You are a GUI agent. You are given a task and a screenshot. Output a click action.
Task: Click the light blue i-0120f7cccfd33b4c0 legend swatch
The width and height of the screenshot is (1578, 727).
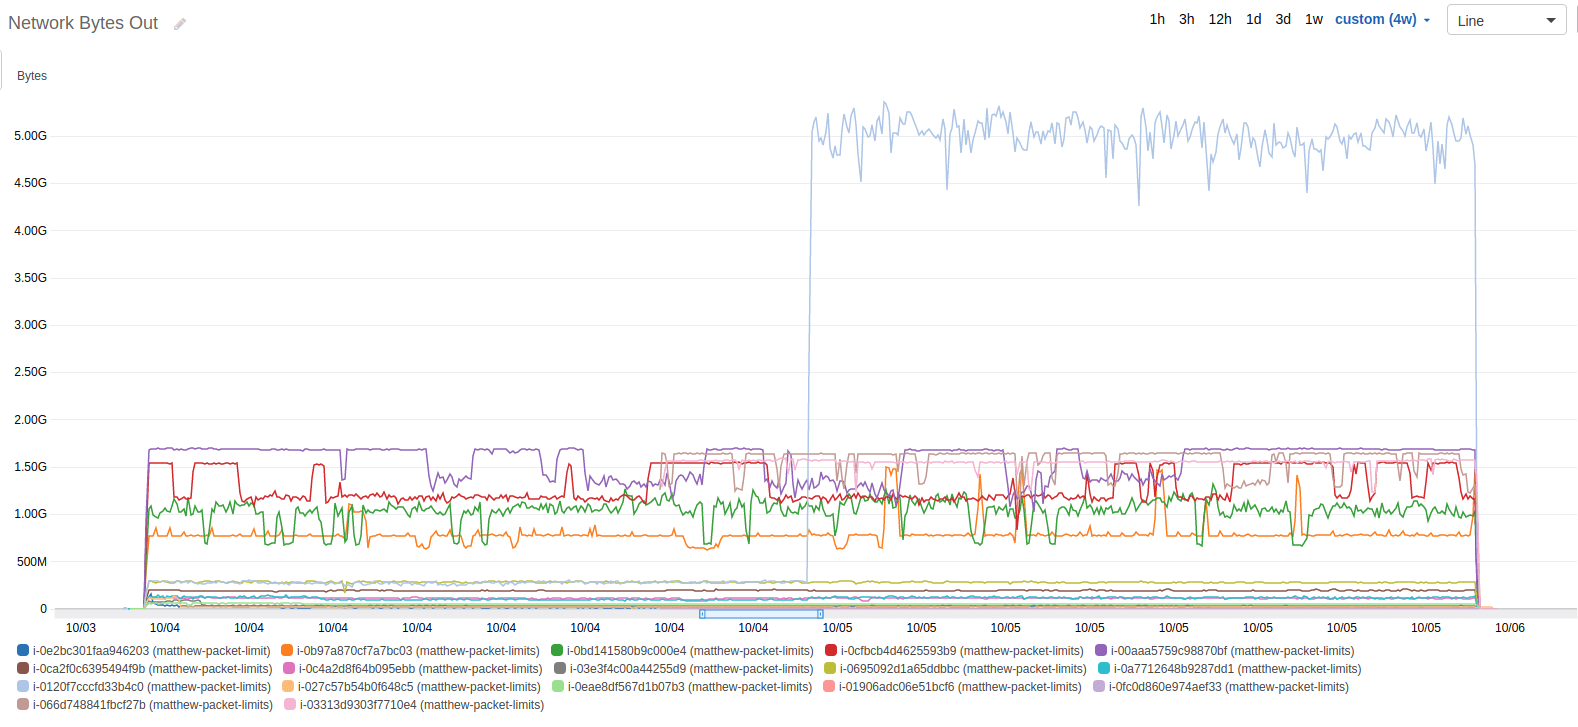tap(23, 687)
